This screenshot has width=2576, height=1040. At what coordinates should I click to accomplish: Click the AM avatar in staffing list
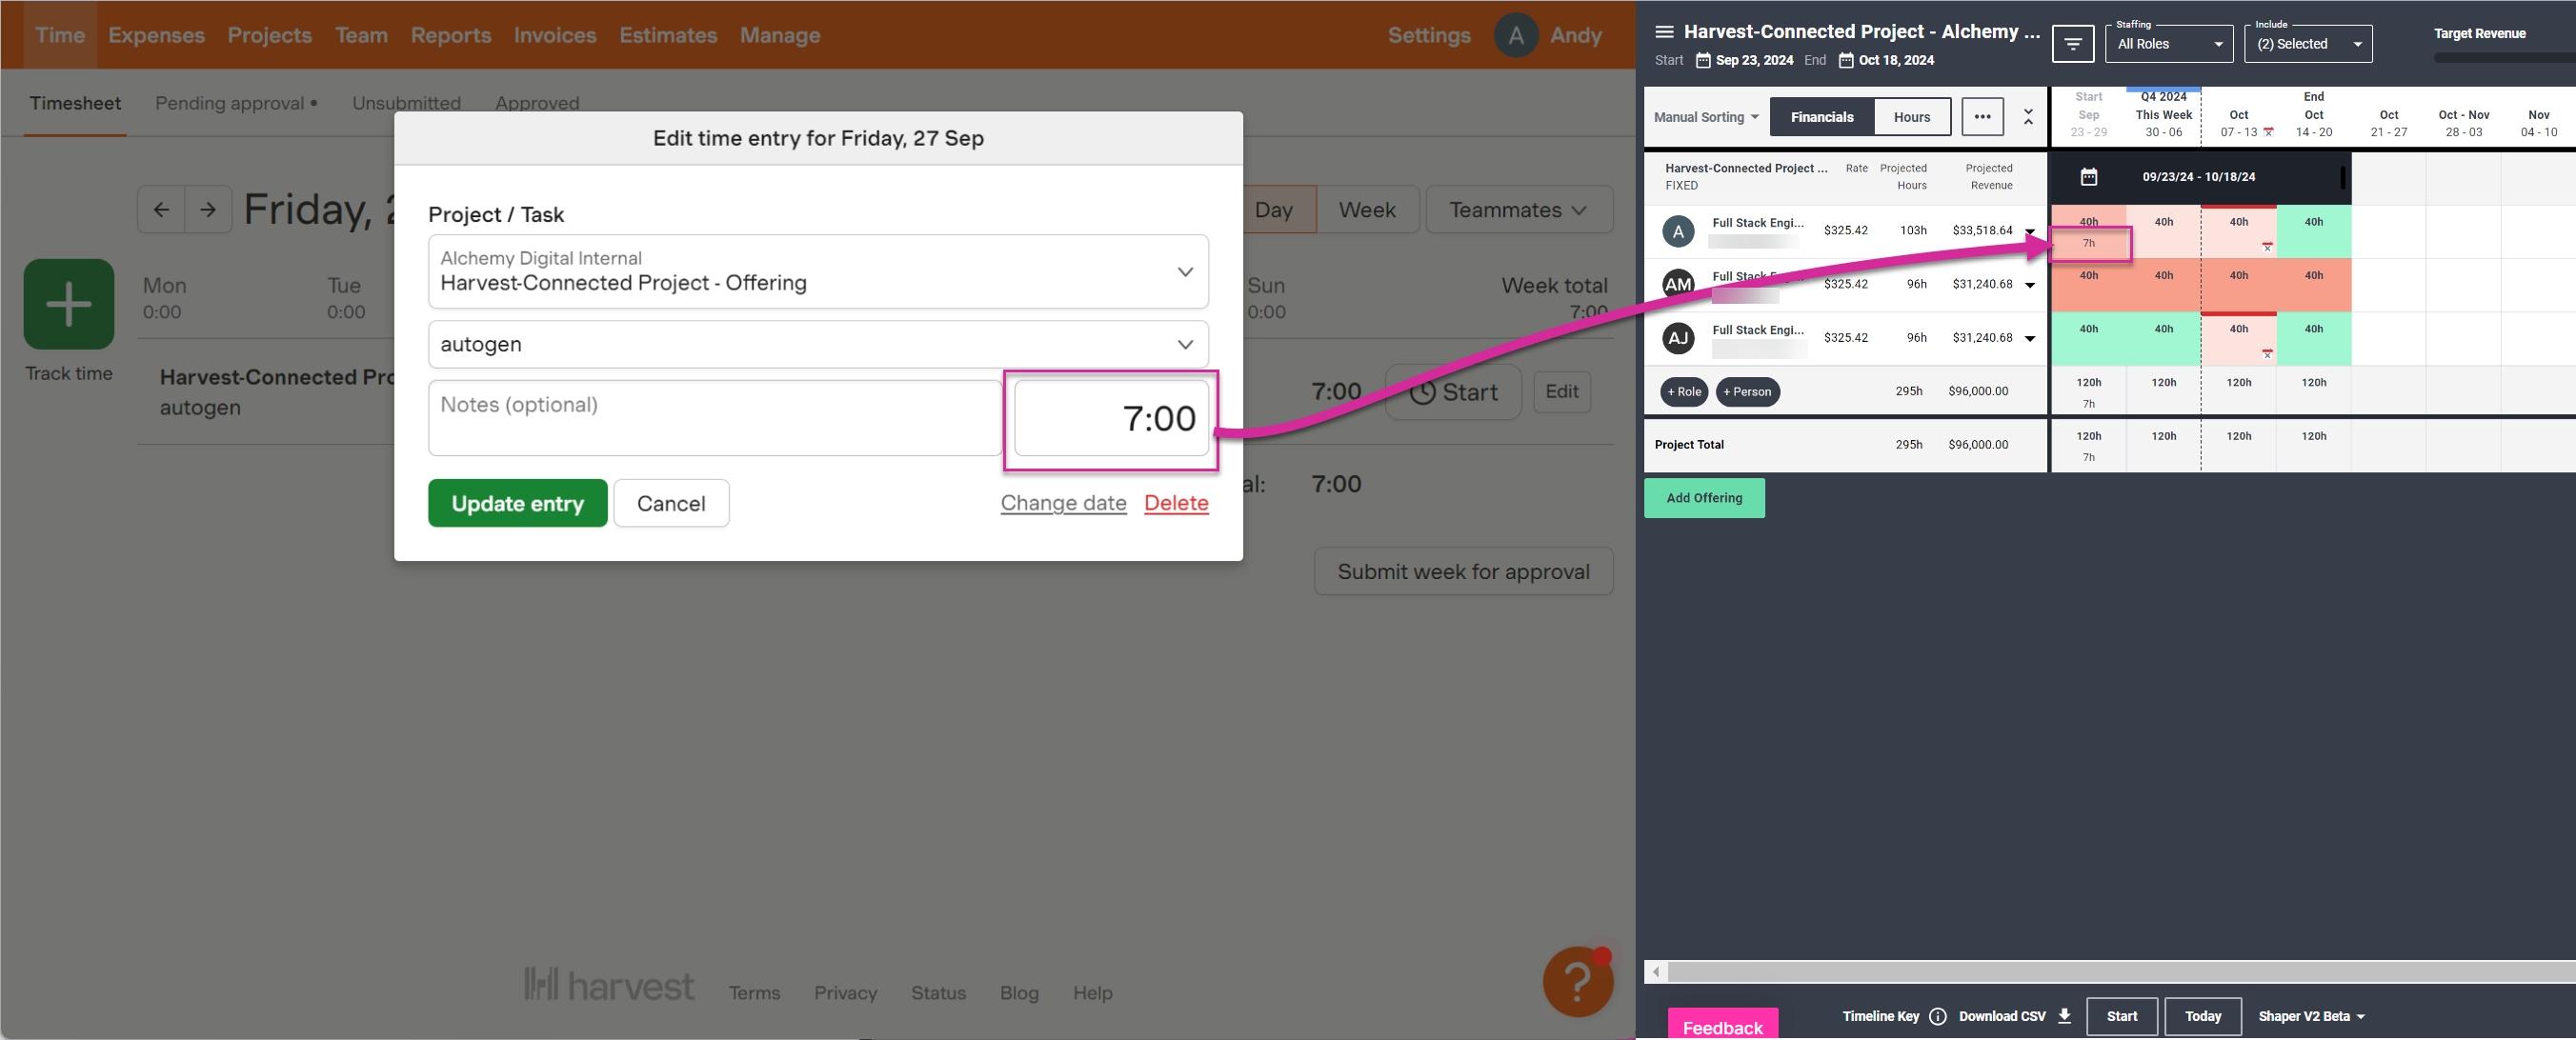(1678, 284)
